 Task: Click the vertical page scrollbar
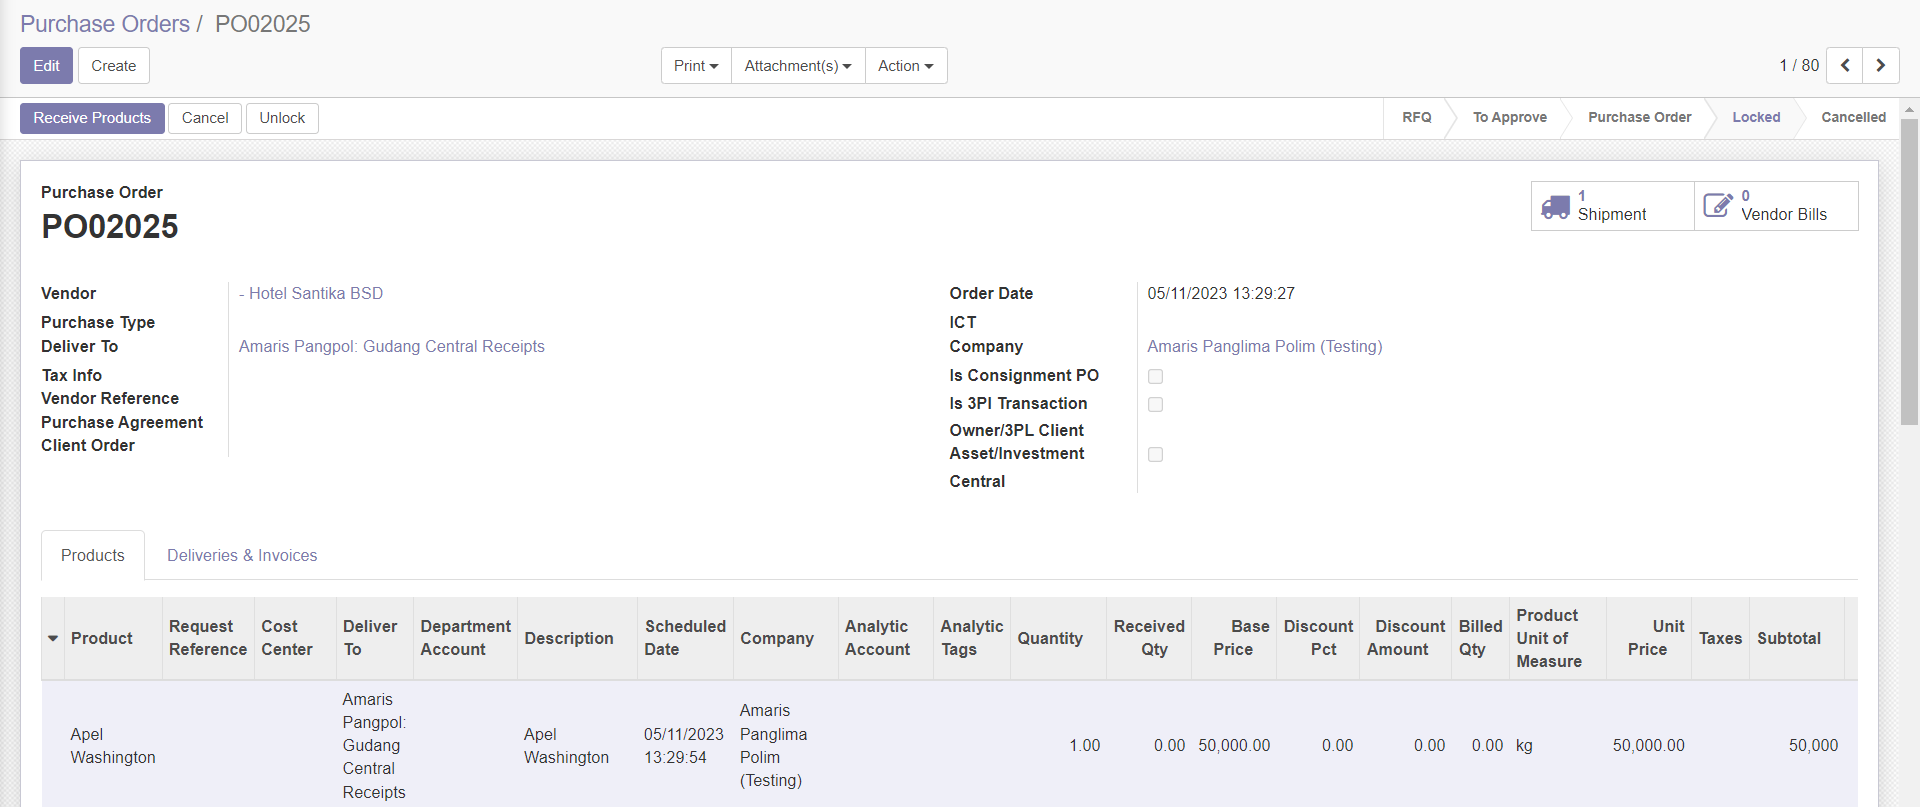[1909, 272]
